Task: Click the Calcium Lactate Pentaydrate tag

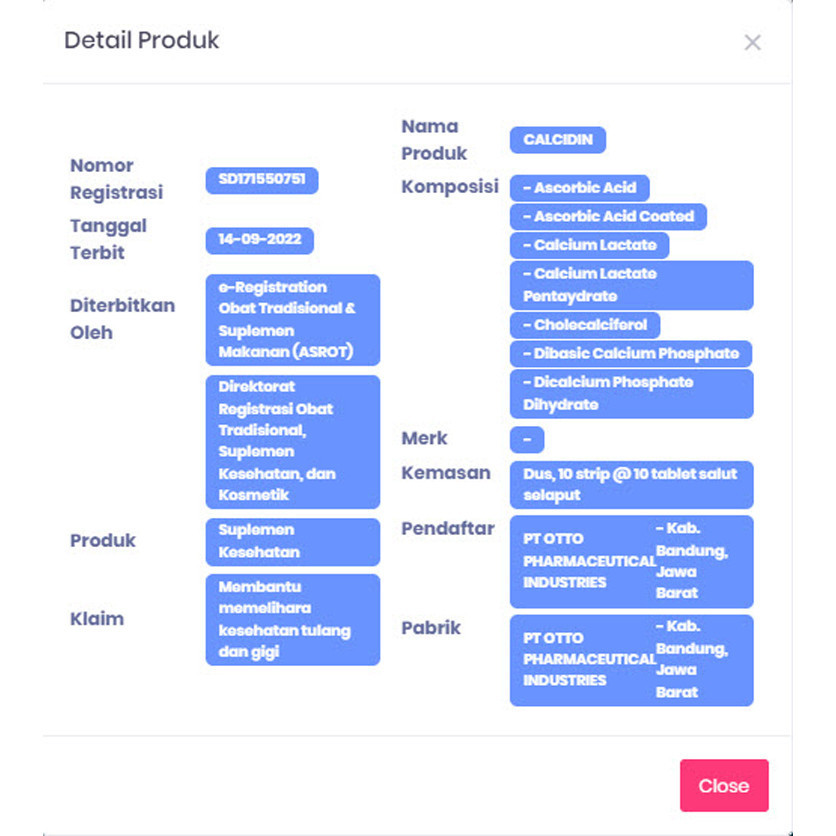Action: (x=631, y=285)
